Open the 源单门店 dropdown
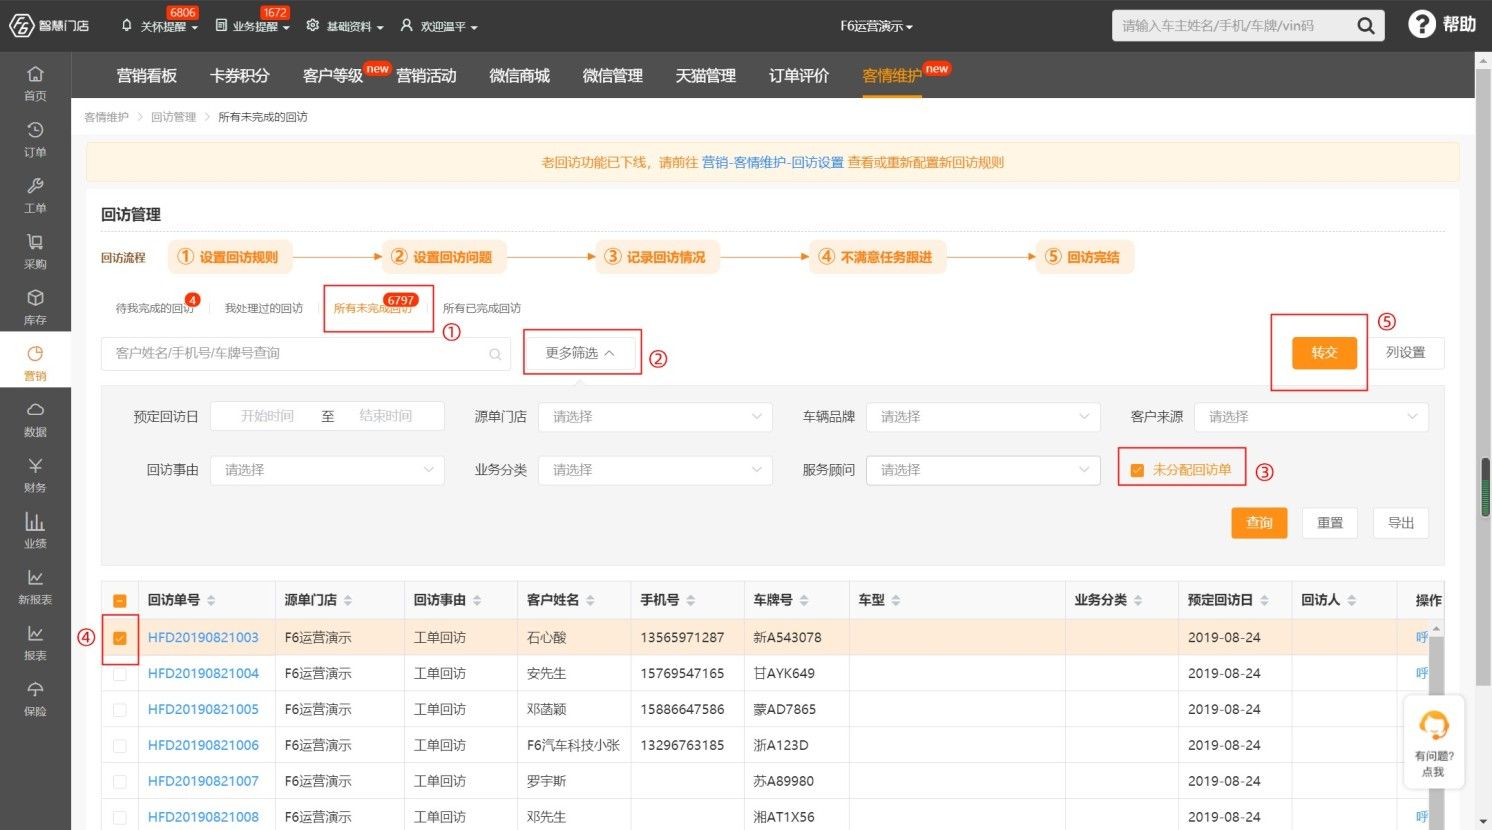 click(x=655, y=417)
